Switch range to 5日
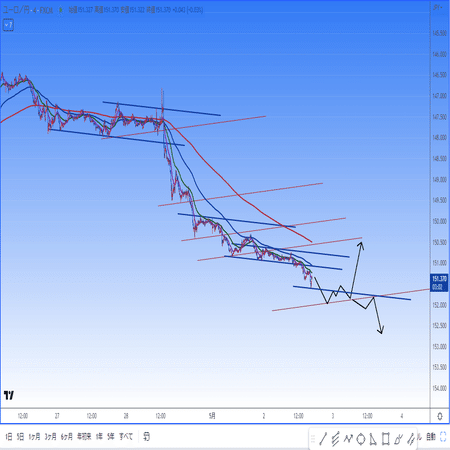450x450 pixels. (x=20, y=437)
